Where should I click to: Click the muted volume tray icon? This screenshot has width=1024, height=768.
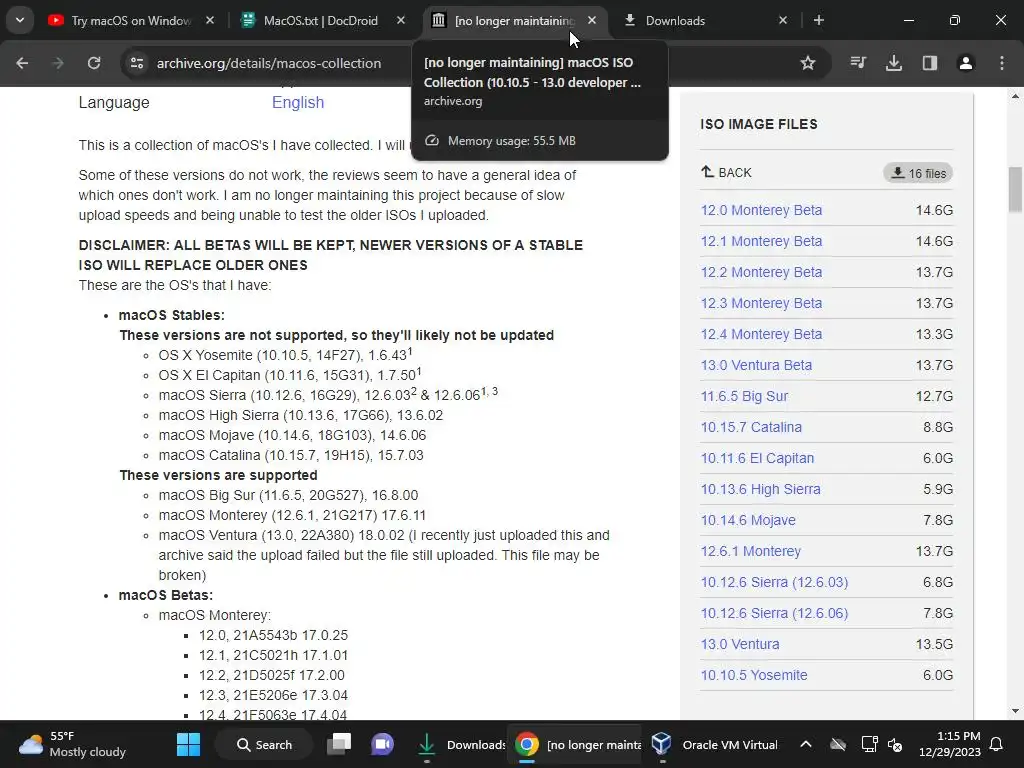point(895,744)
